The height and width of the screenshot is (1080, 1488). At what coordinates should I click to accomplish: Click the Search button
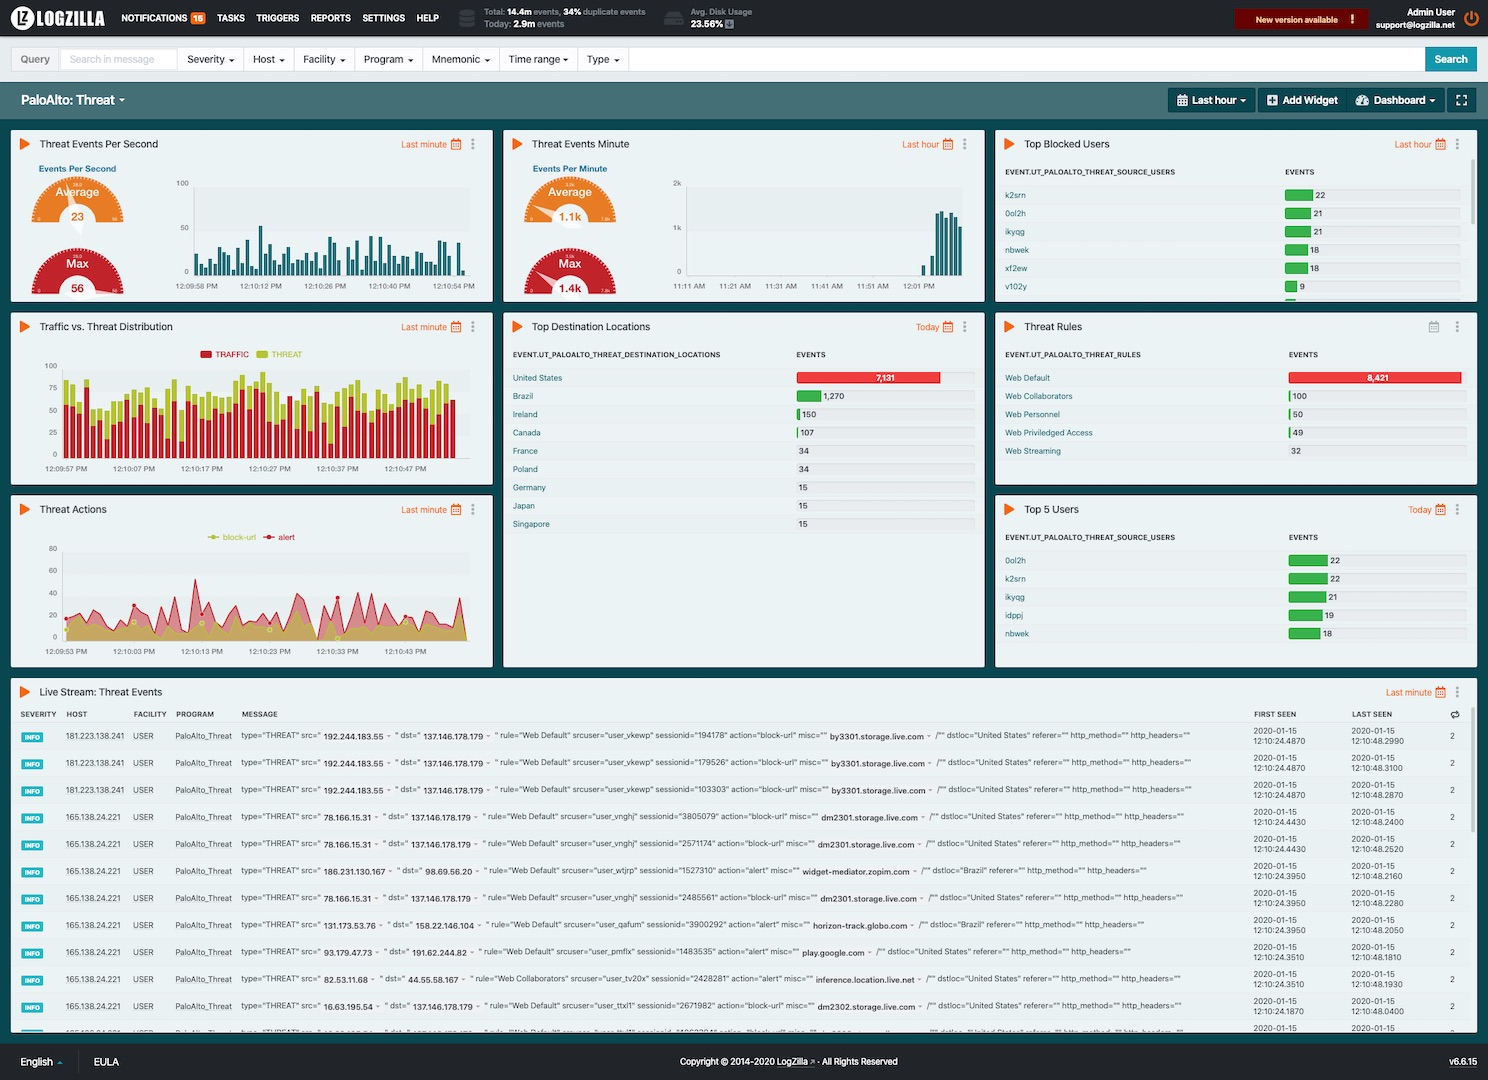pos(1451,59)
